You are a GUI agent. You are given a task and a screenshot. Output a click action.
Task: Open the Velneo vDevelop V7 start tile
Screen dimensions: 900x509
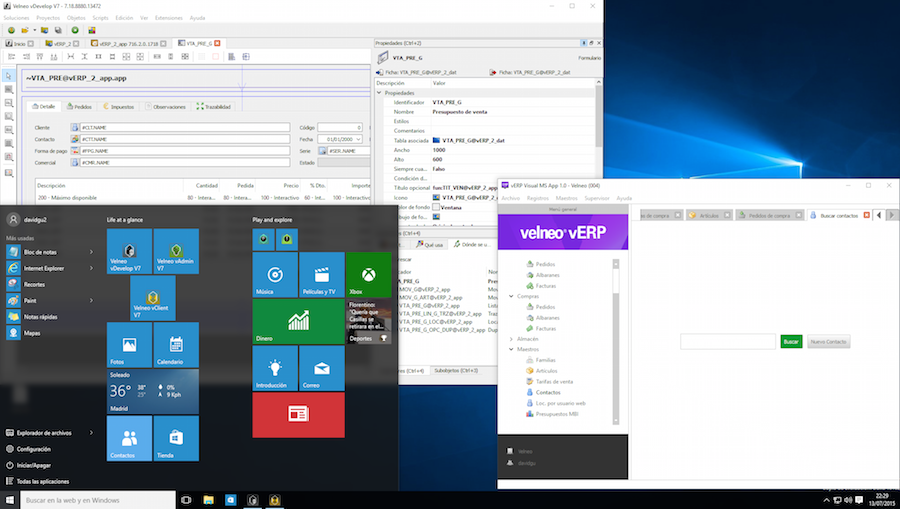tap(129, 251)
